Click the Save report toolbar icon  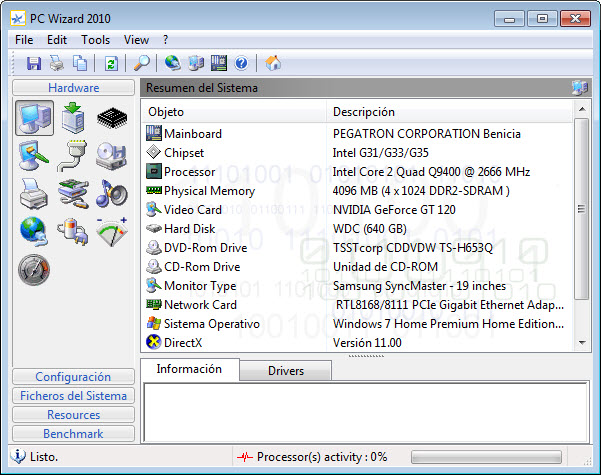pos(34,63)
